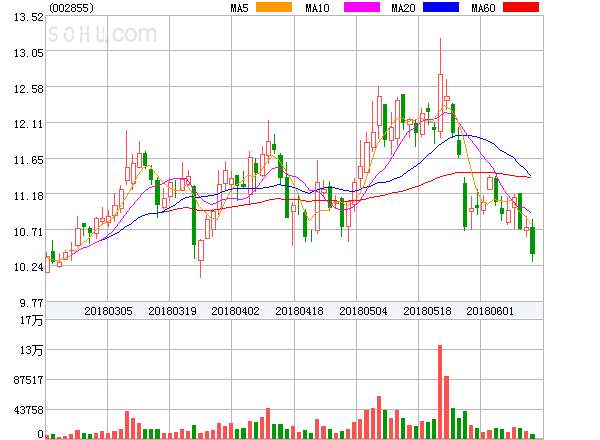Select the stock code (002855) label
The width and height of the screenshot is (600, 440).
[x=72, y=8]
